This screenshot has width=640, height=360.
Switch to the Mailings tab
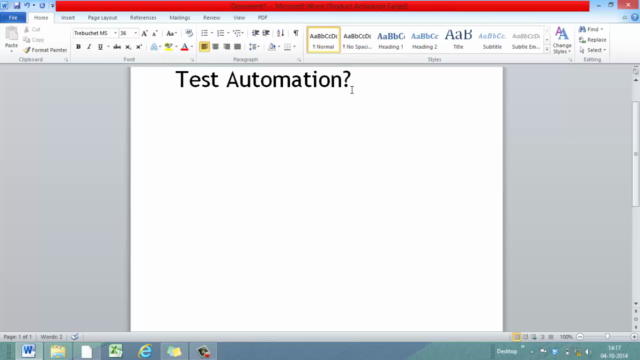coord(180,18)
